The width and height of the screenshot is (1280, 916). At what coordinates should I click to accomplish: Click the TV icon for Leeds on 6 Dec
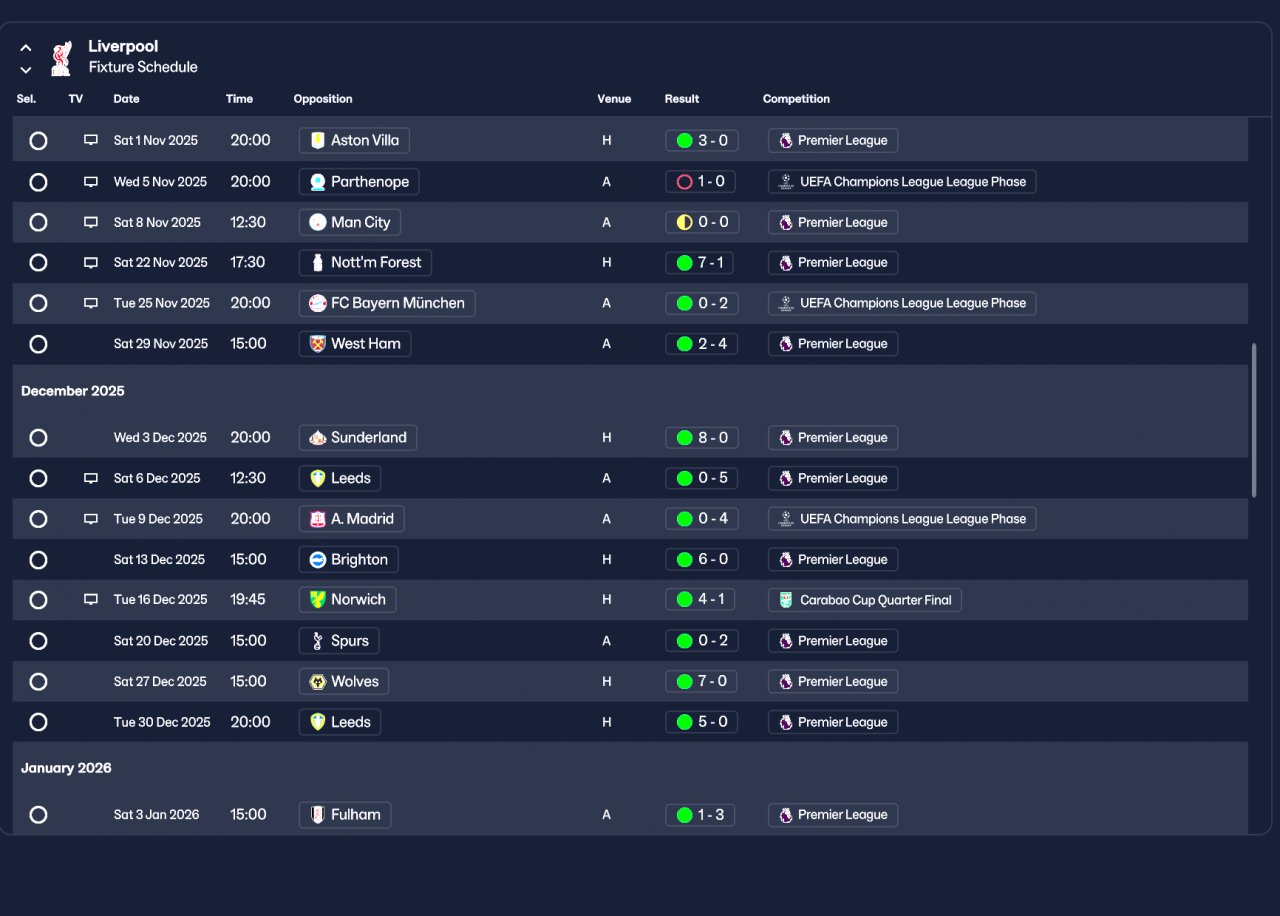pyautogui.click(x=91, y=479)
